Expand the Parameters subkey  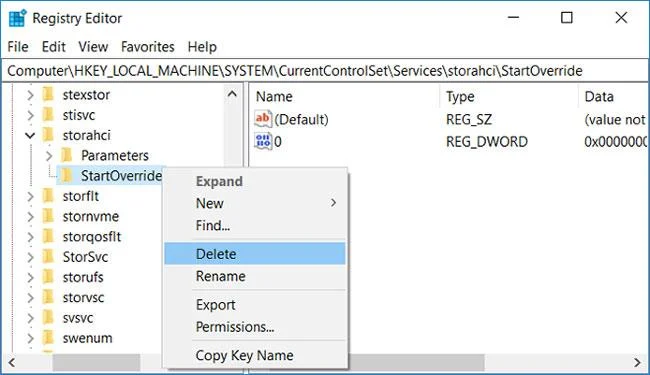coord(49,156)
